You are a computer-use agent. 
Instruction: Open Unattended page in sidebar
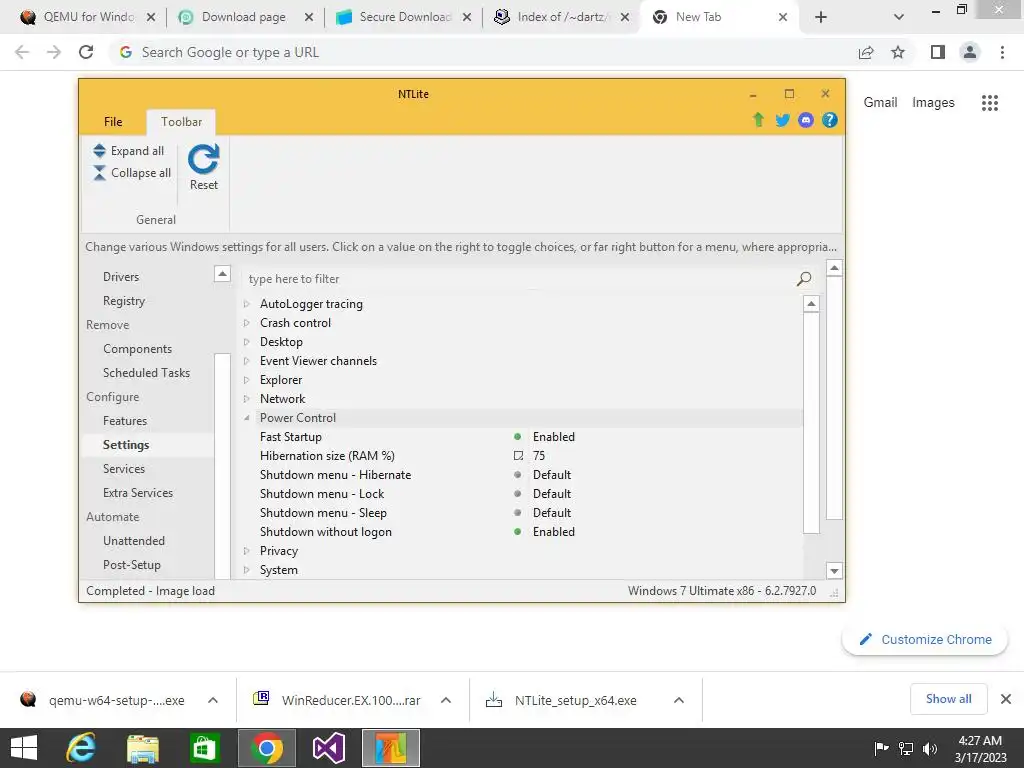tap(134, 541)
